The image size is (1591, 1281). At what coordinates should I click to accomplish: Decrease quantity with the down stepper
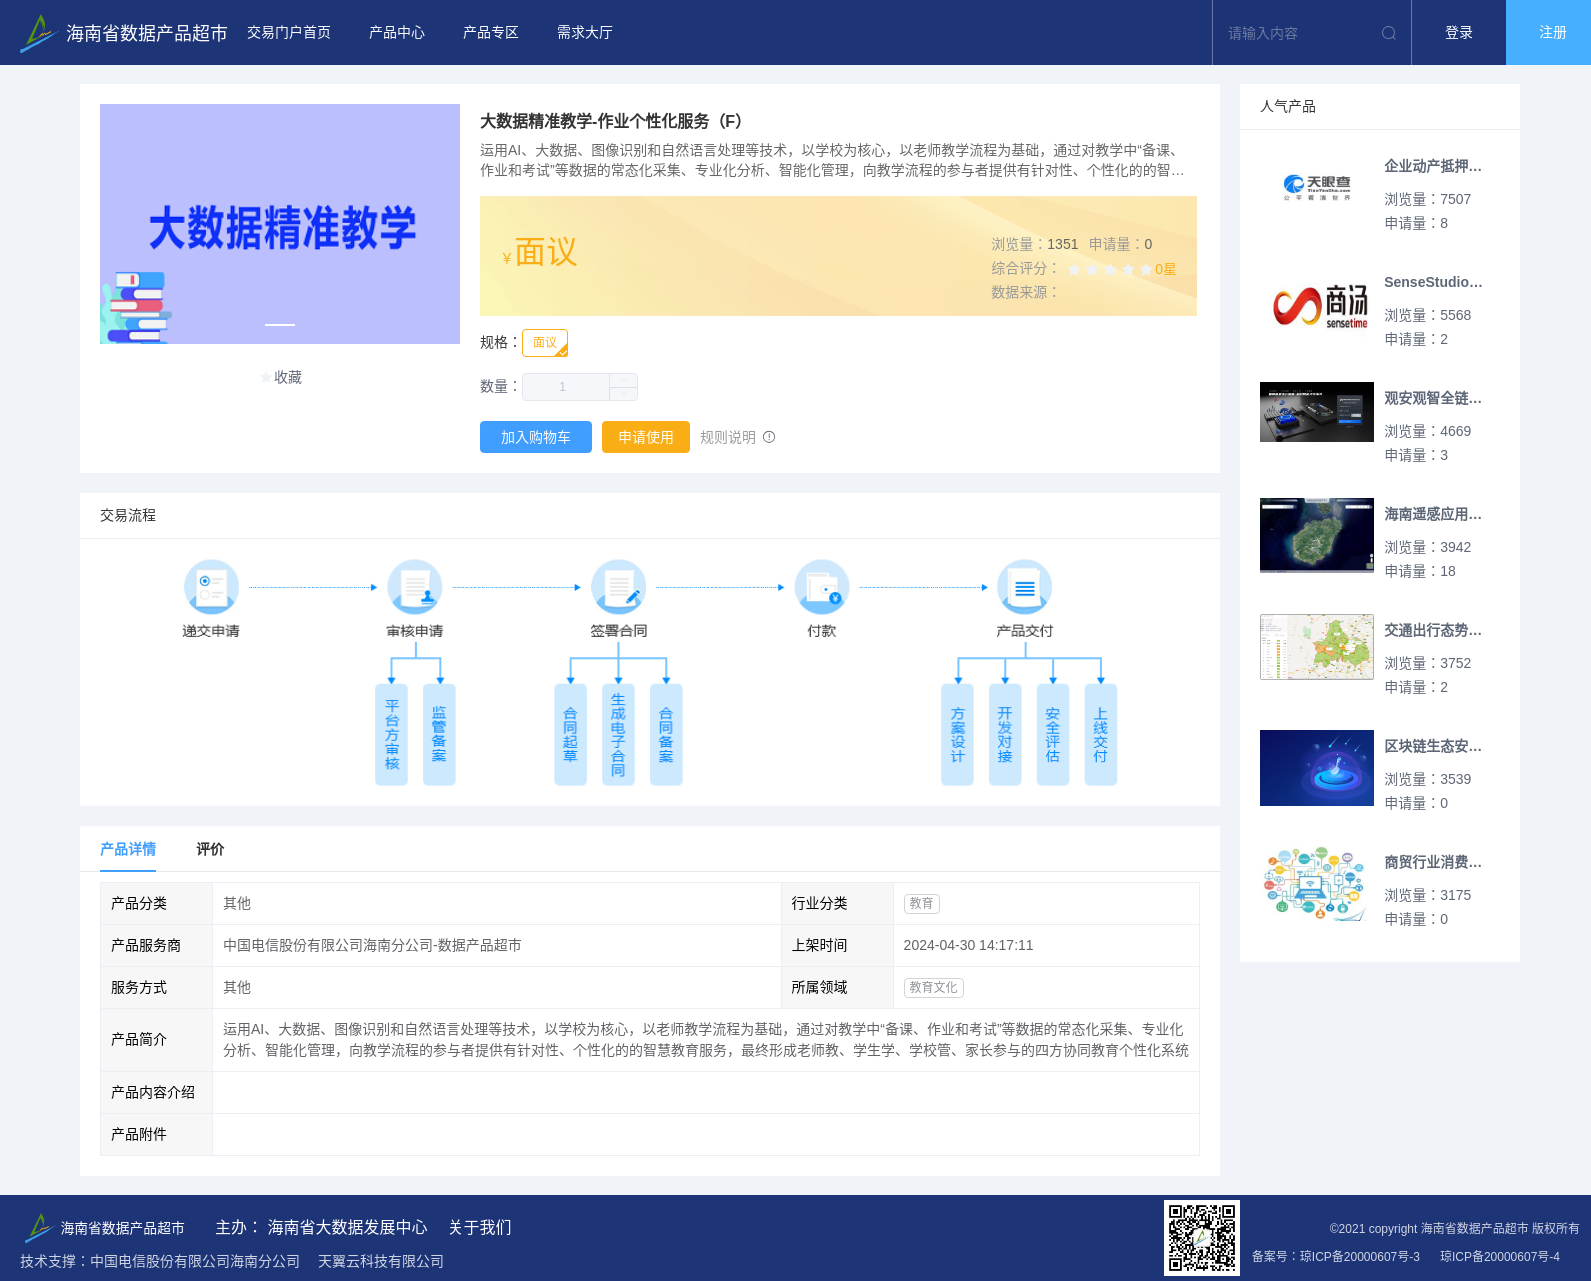click(623, 394)
